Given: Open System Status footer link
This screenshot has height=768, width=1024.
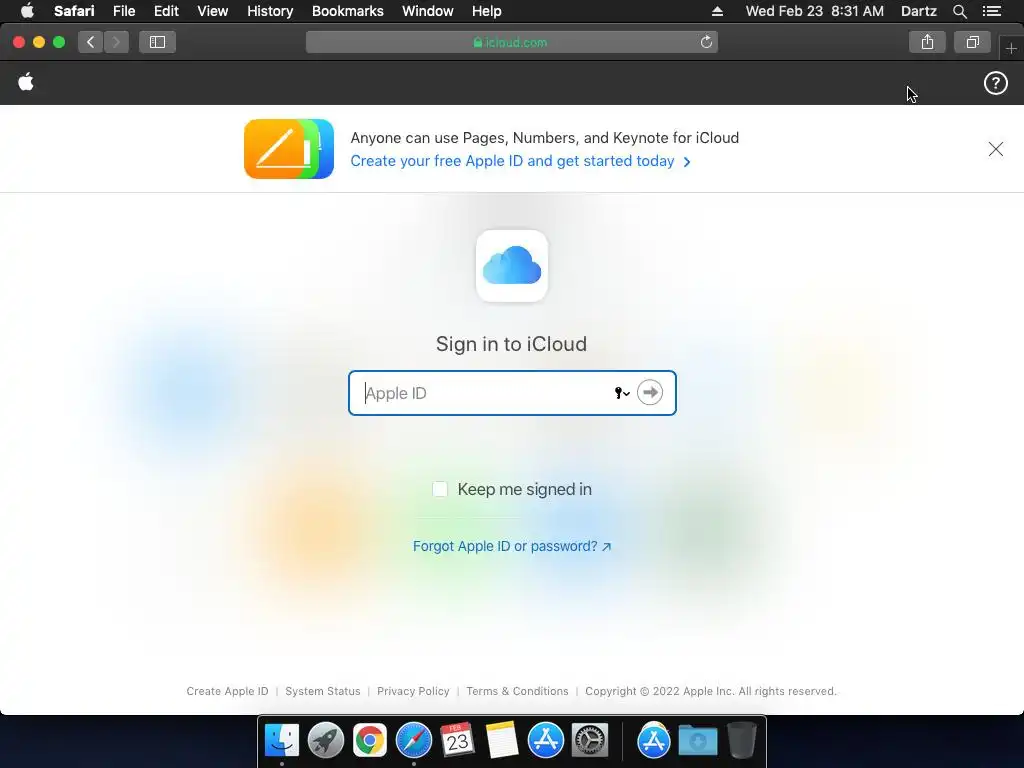Looking at the screenshot, I should click(x=323, y=691).
